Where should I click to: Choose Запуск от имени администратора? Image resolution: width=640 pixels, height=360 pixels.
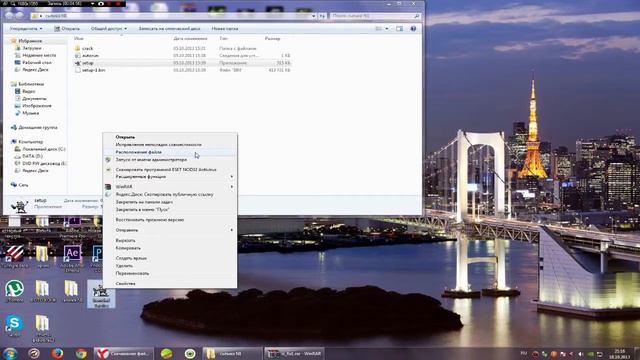[x=170, y=160]
